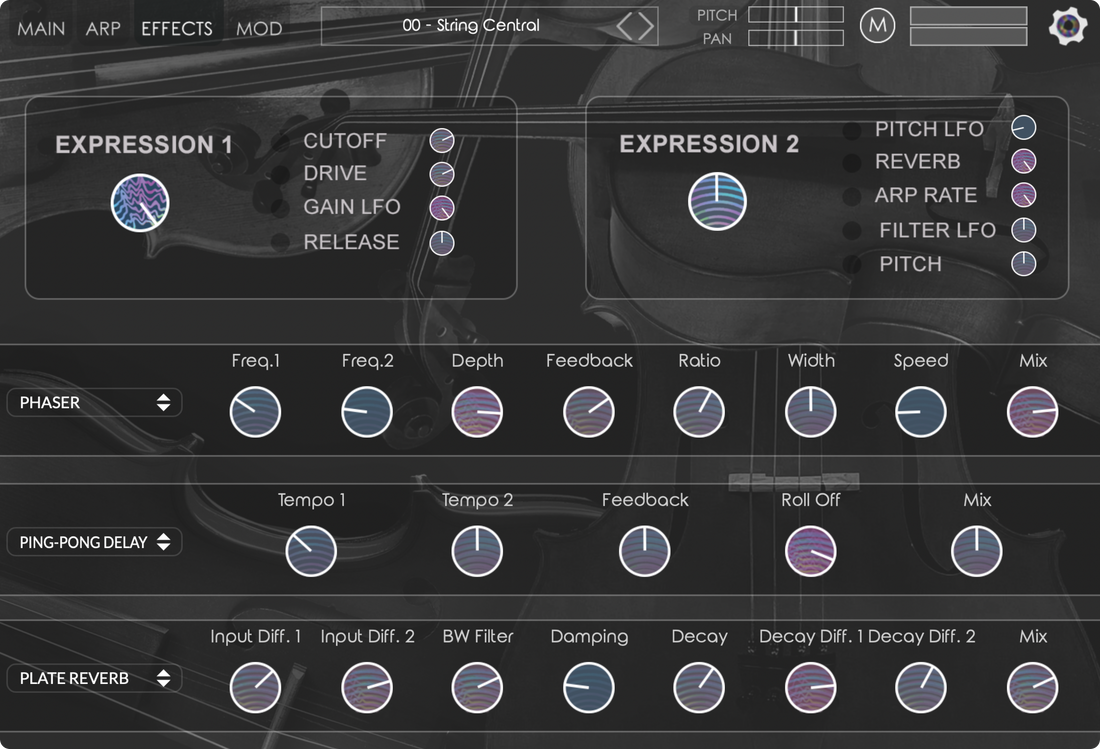Click the large Expression 2 macro knob

(x=717, y=200)
